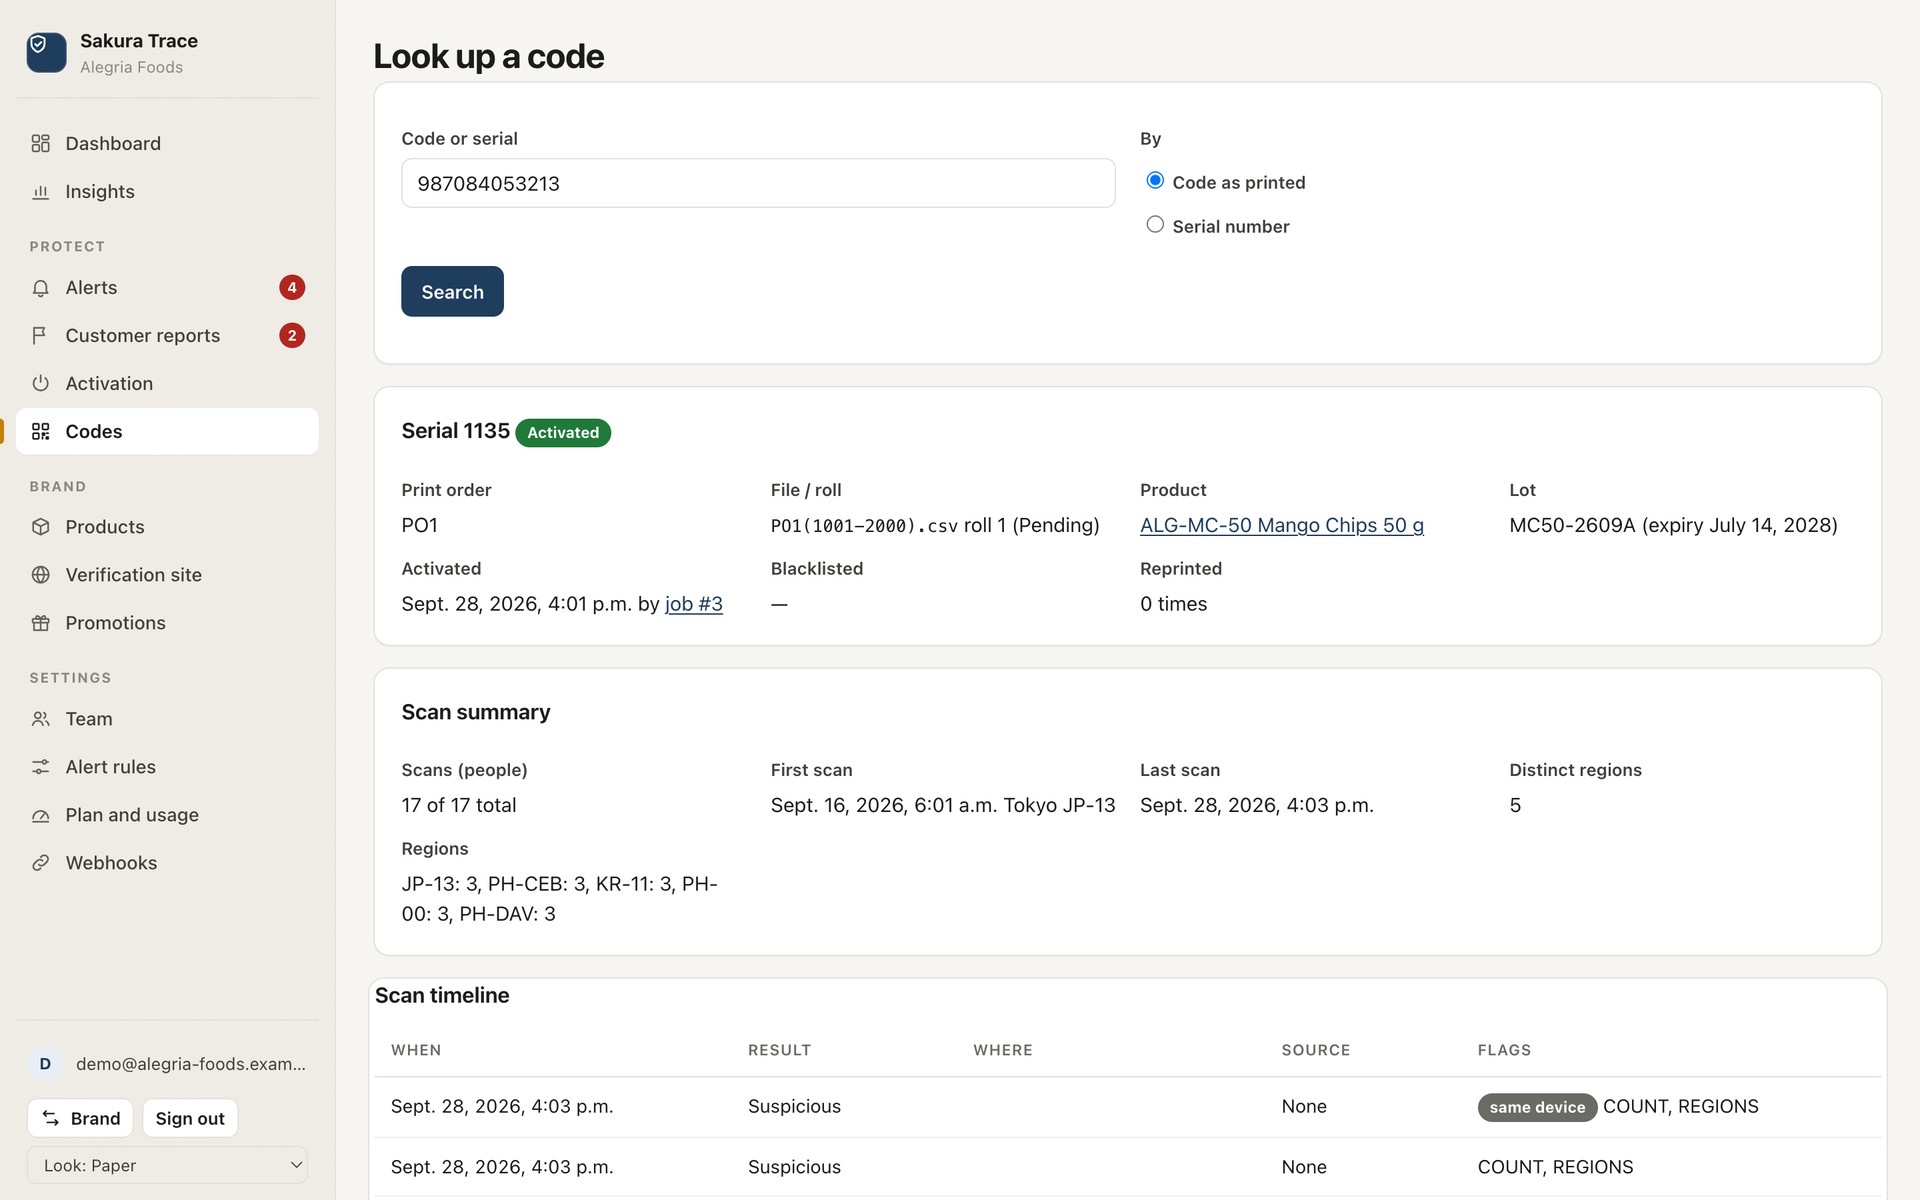Click the Webhooks link icon
The image size is (1920, 1200).
(x=40, y=863)
